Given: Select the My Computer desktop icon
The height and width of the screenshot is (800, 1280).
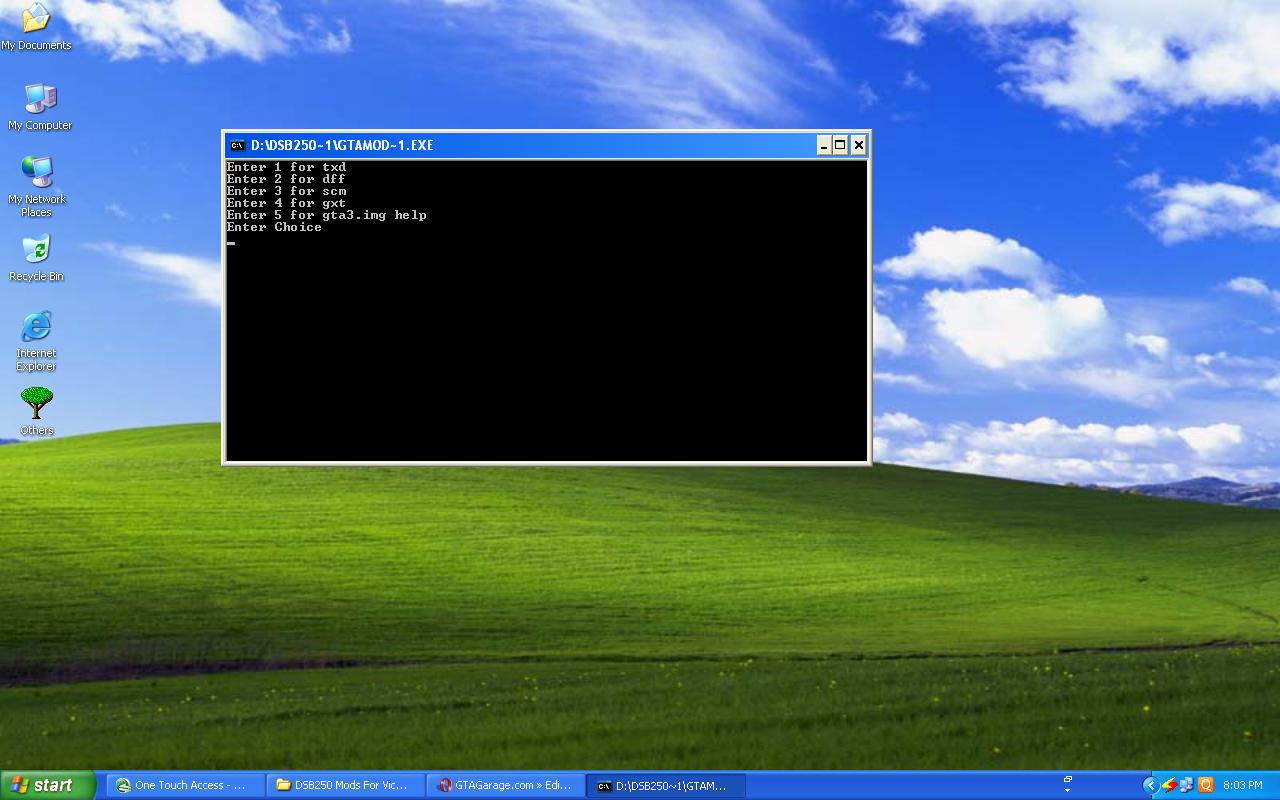Looking at the screenshot, I should pos(40,100).
